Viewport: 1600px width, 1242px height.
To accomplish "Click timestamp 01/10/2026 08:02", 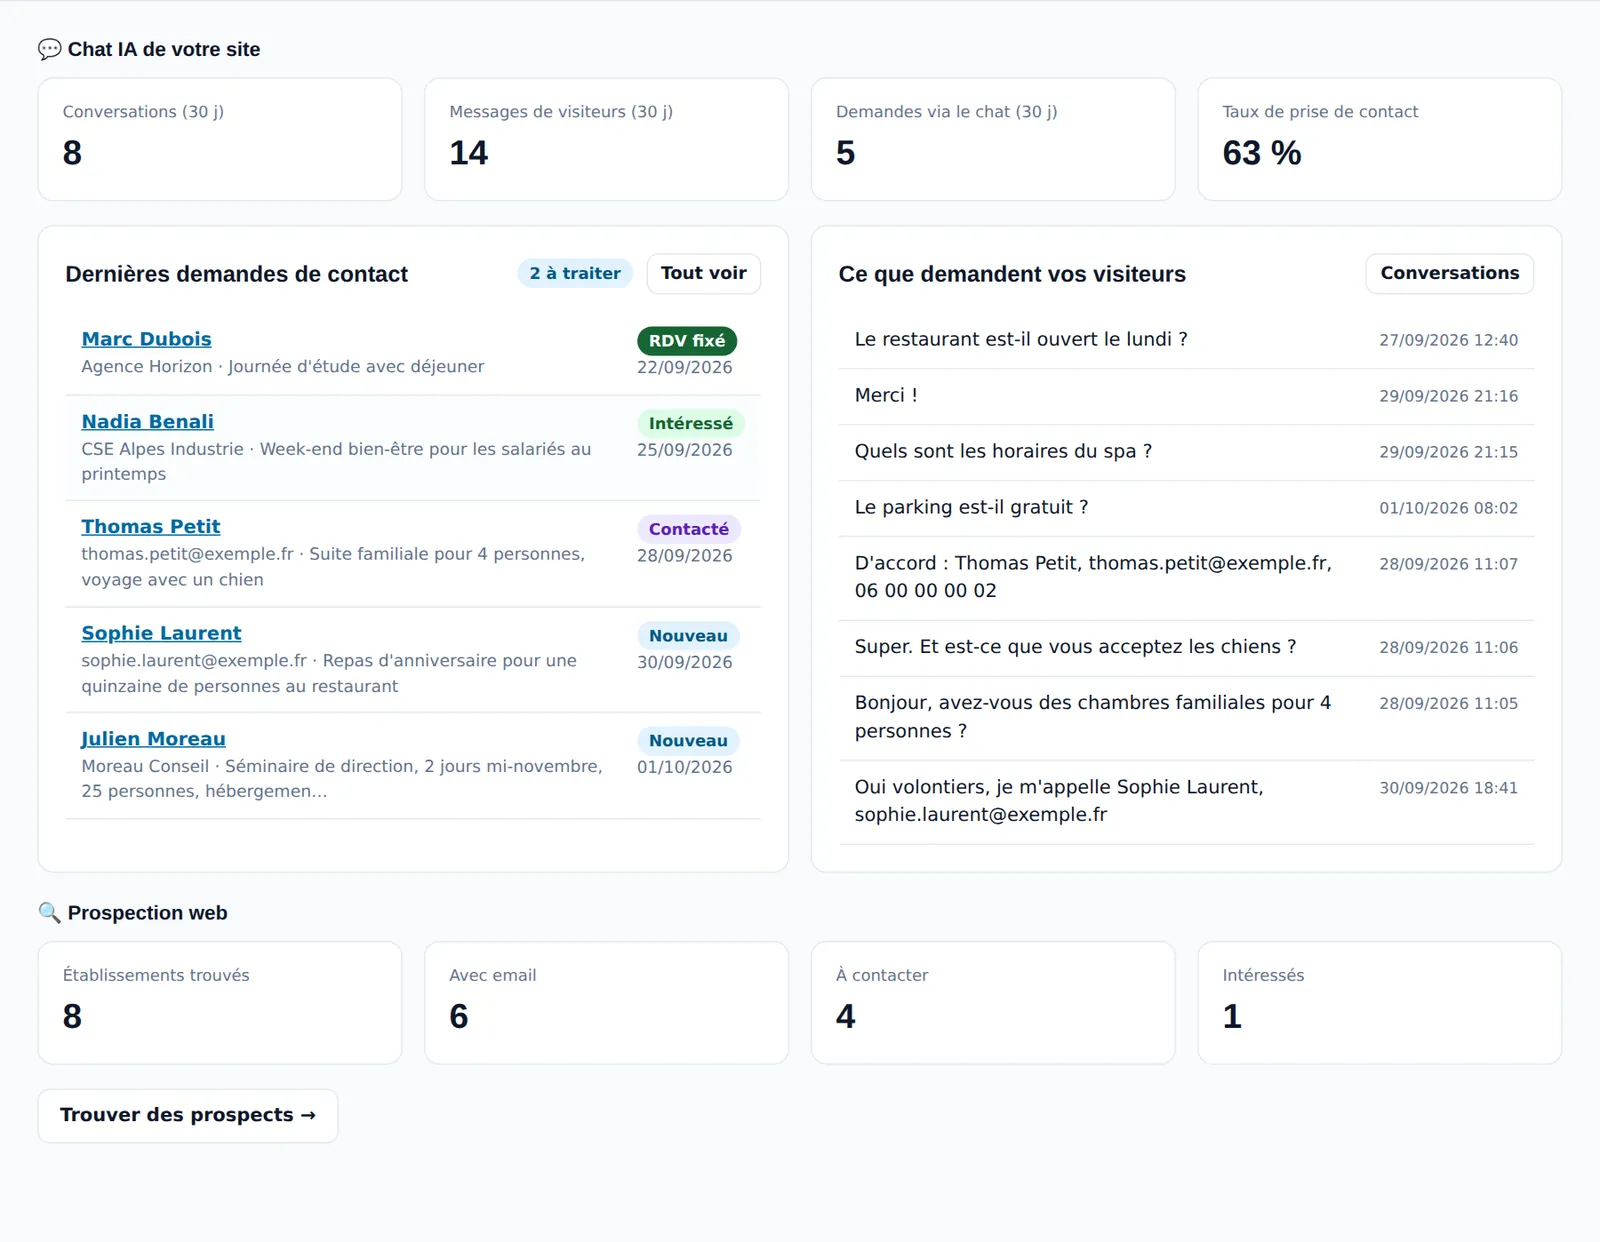I will pos(1448,508).
